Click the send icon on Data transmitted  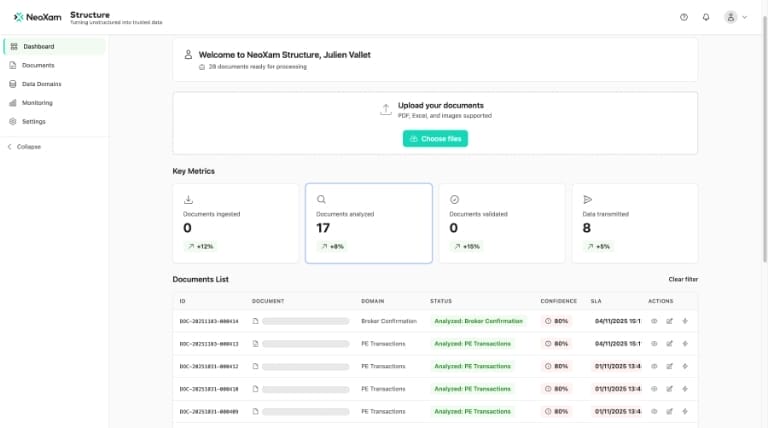(588, 199)
